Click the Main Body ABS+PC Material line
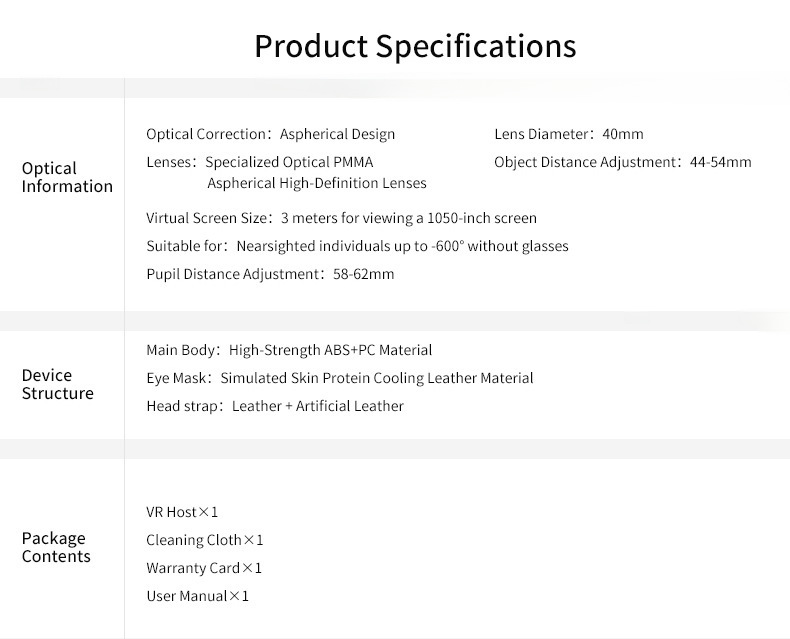The width and height of the screenshot is (790, 639). pyautogui.click(x=289, y=350)
